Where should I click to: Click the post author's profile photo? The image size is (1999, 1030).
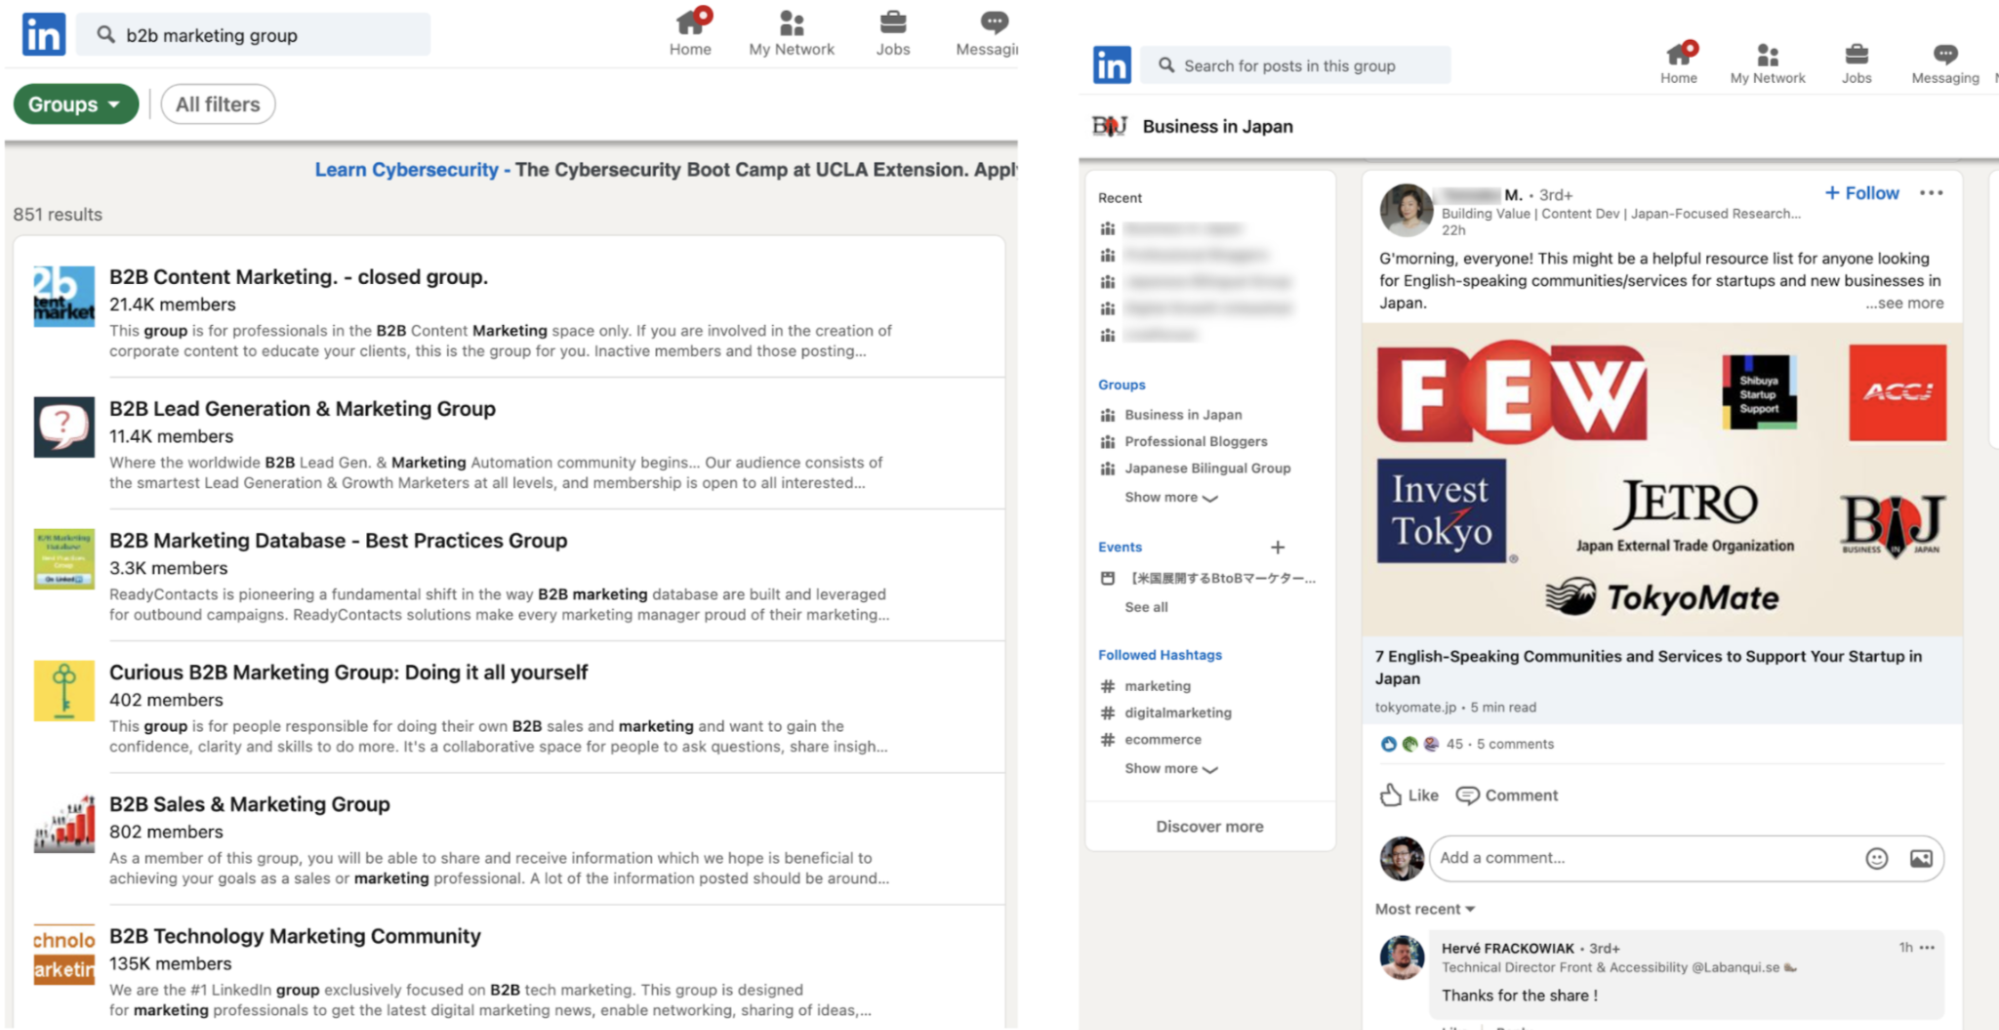coord(1406,209)
